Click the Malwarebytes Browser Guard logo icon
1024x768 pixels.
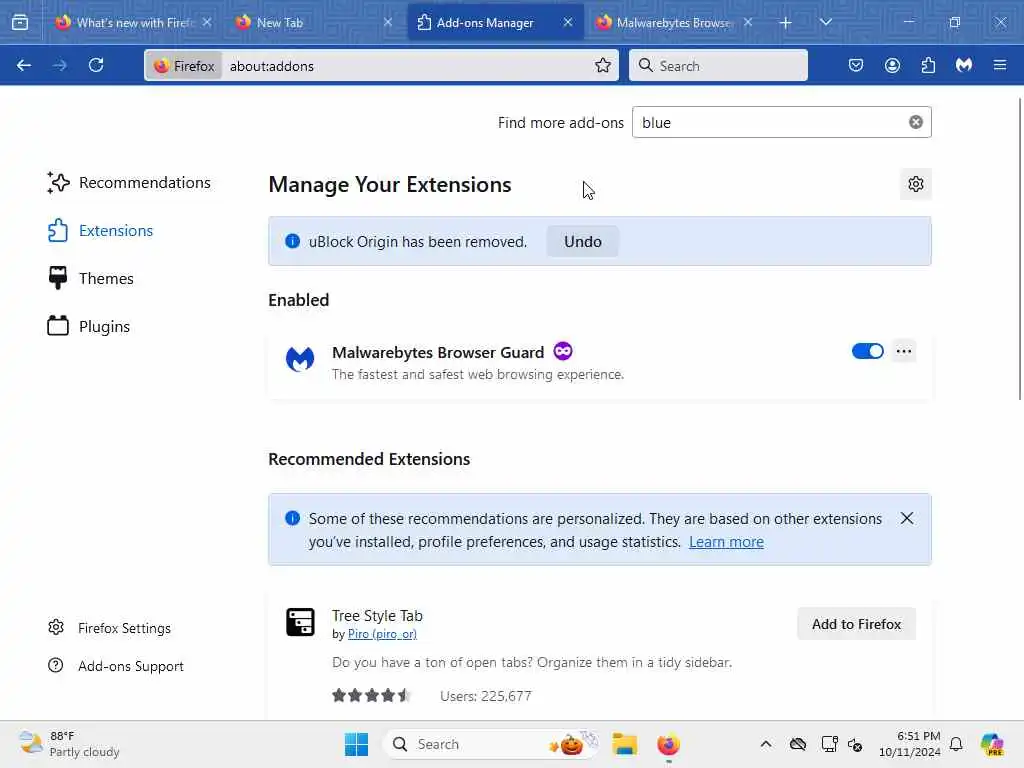[300, 359]
